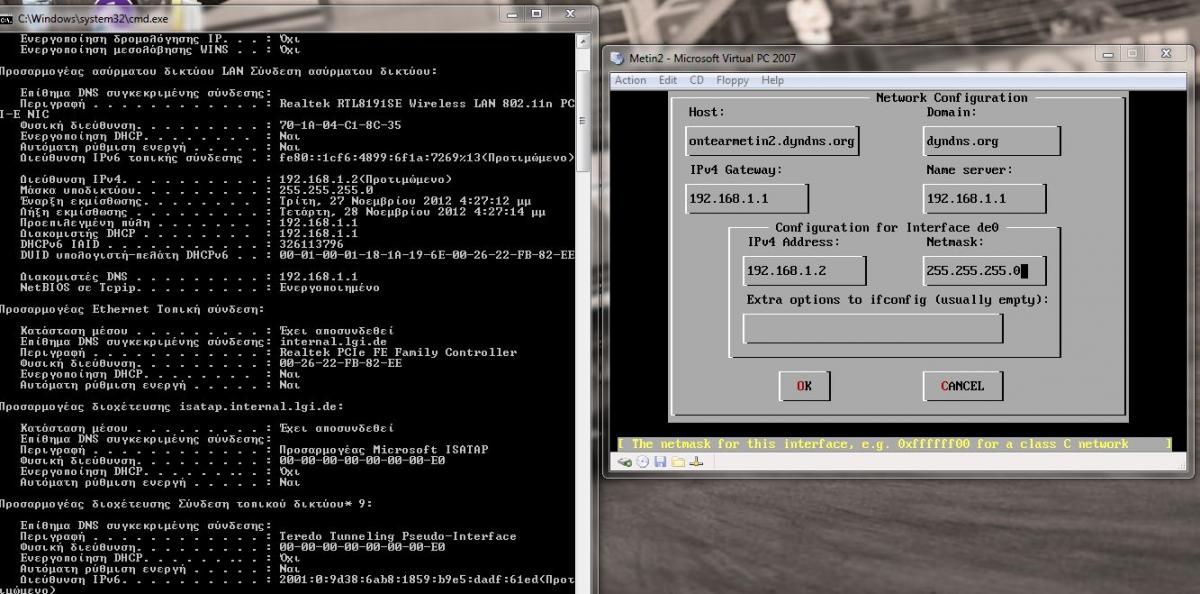This screenshot has width=1200, height=594.
Task: Open the CD menu in Virtual PC
Action: [x=697, y=80]
